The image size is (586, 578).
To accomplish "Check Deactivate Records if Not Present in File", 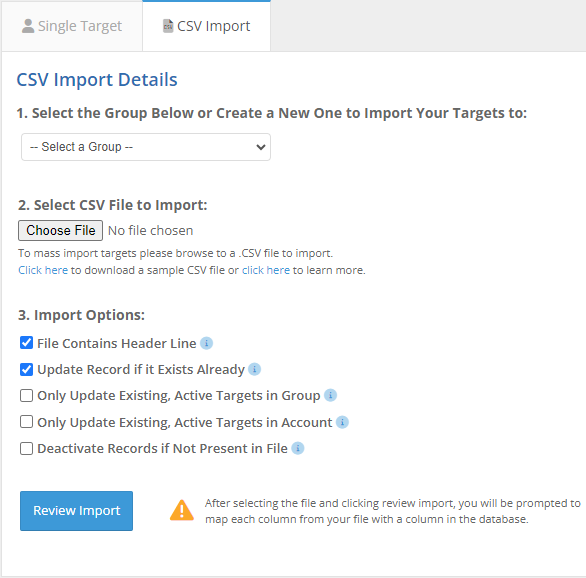I will click(x=26, y=448).
